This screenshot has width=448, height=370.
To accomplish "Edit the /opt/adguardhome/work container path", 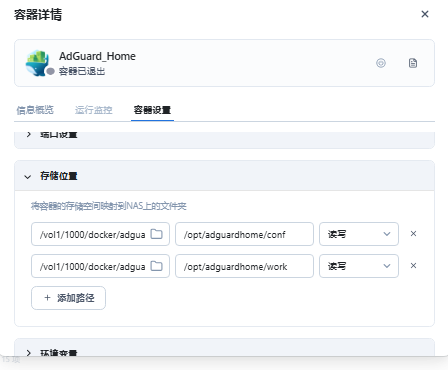I will point(244,266).
